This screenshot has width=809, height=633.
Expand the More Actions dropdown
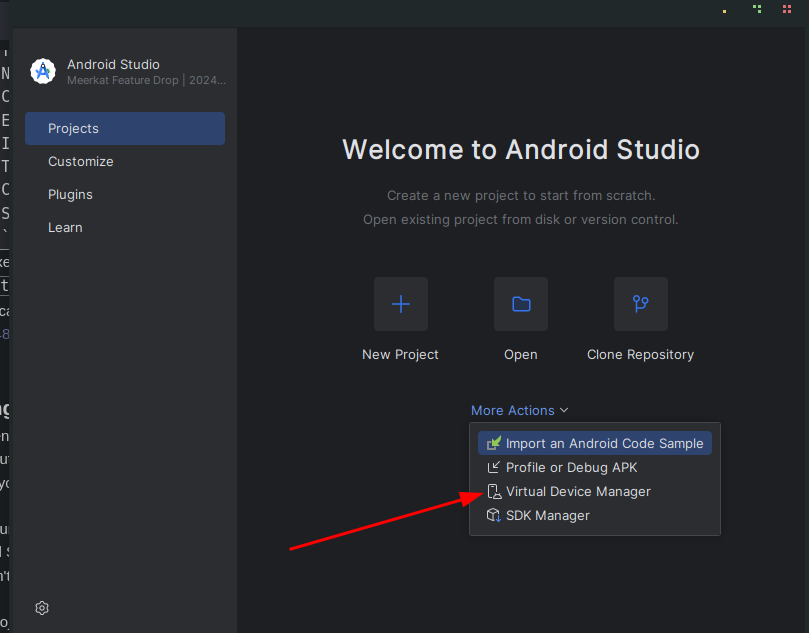pyautogui.click(x=520, y=410)
